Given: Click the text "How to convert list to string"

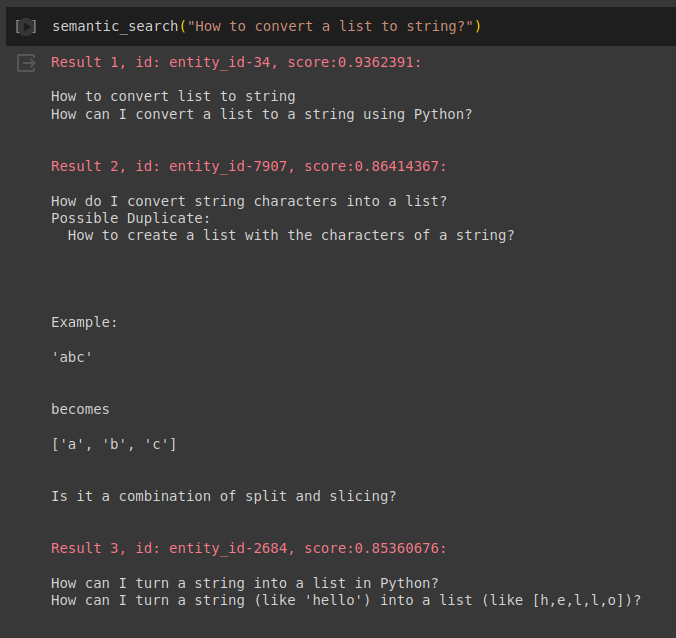Looking at the screenshot, I should 173,97.
